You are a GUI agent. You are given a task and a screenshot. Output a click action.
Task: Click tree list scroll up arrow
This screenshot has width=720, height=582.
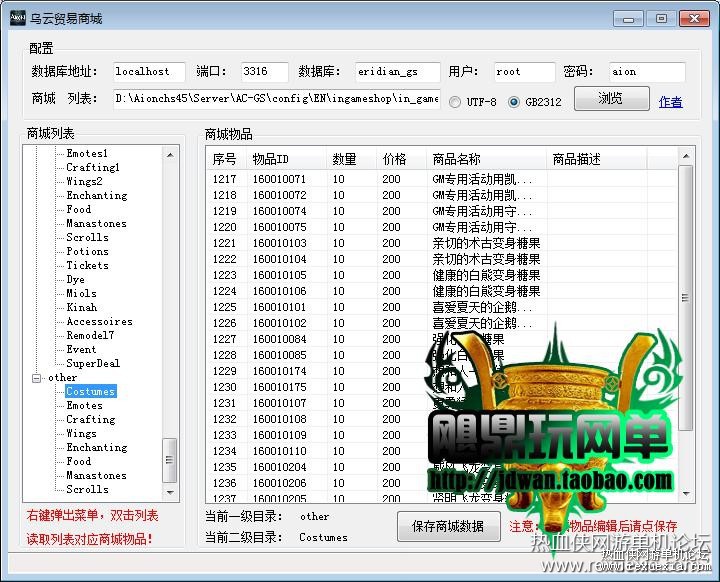click(170, 155)
